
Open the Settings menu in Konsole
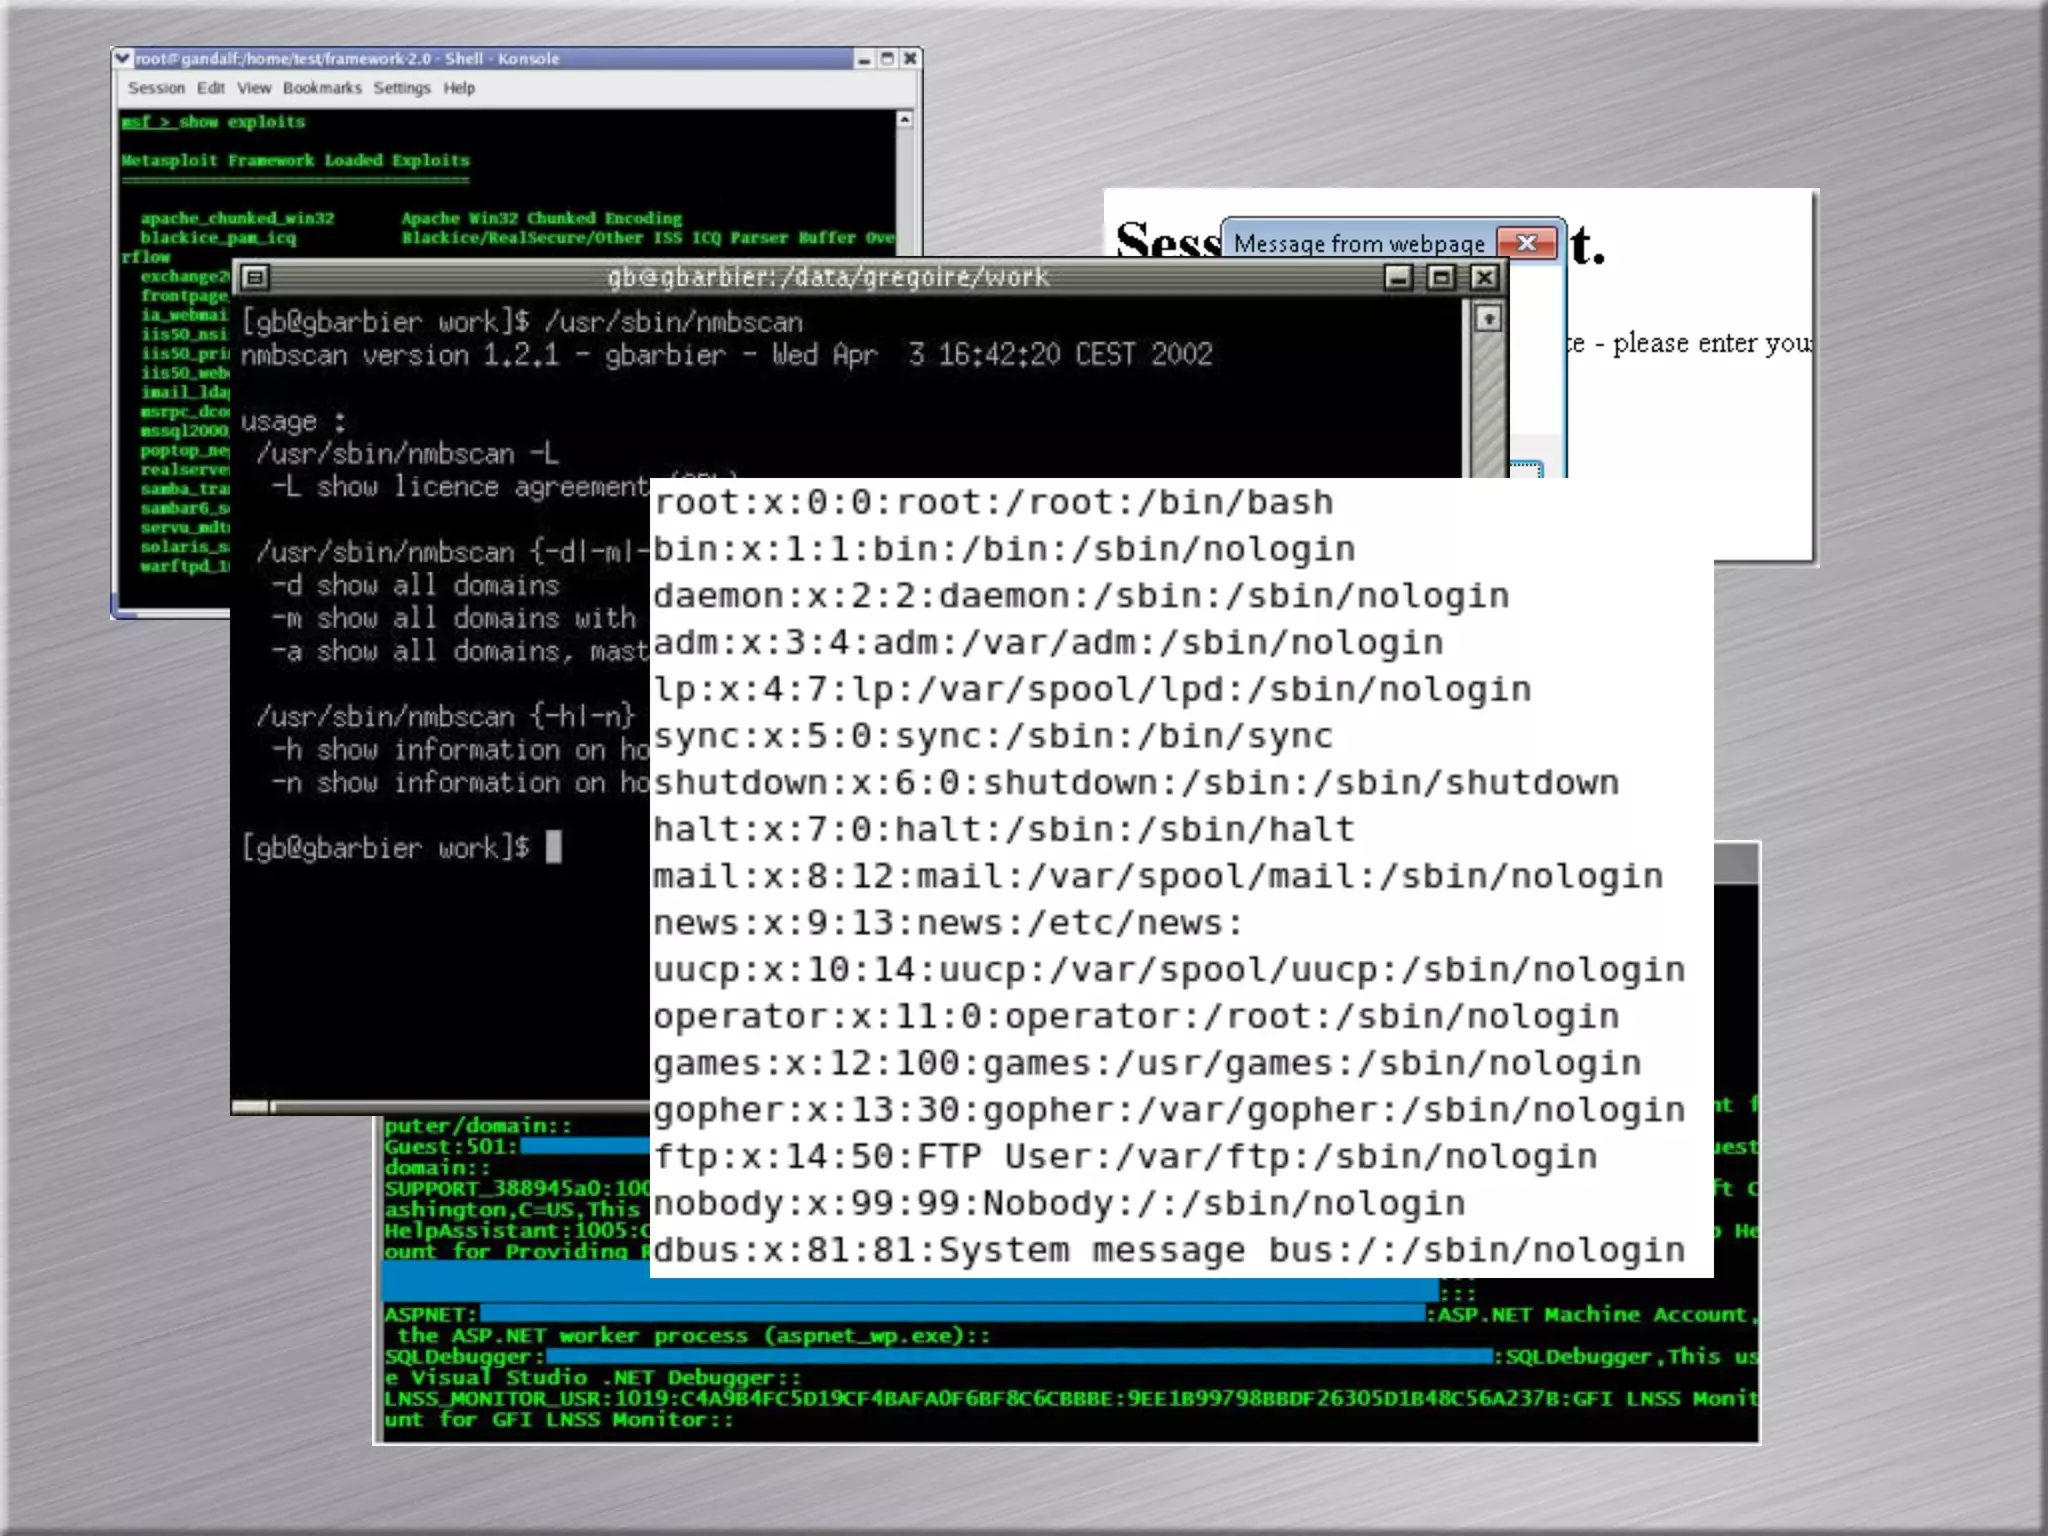coord(402,88)
